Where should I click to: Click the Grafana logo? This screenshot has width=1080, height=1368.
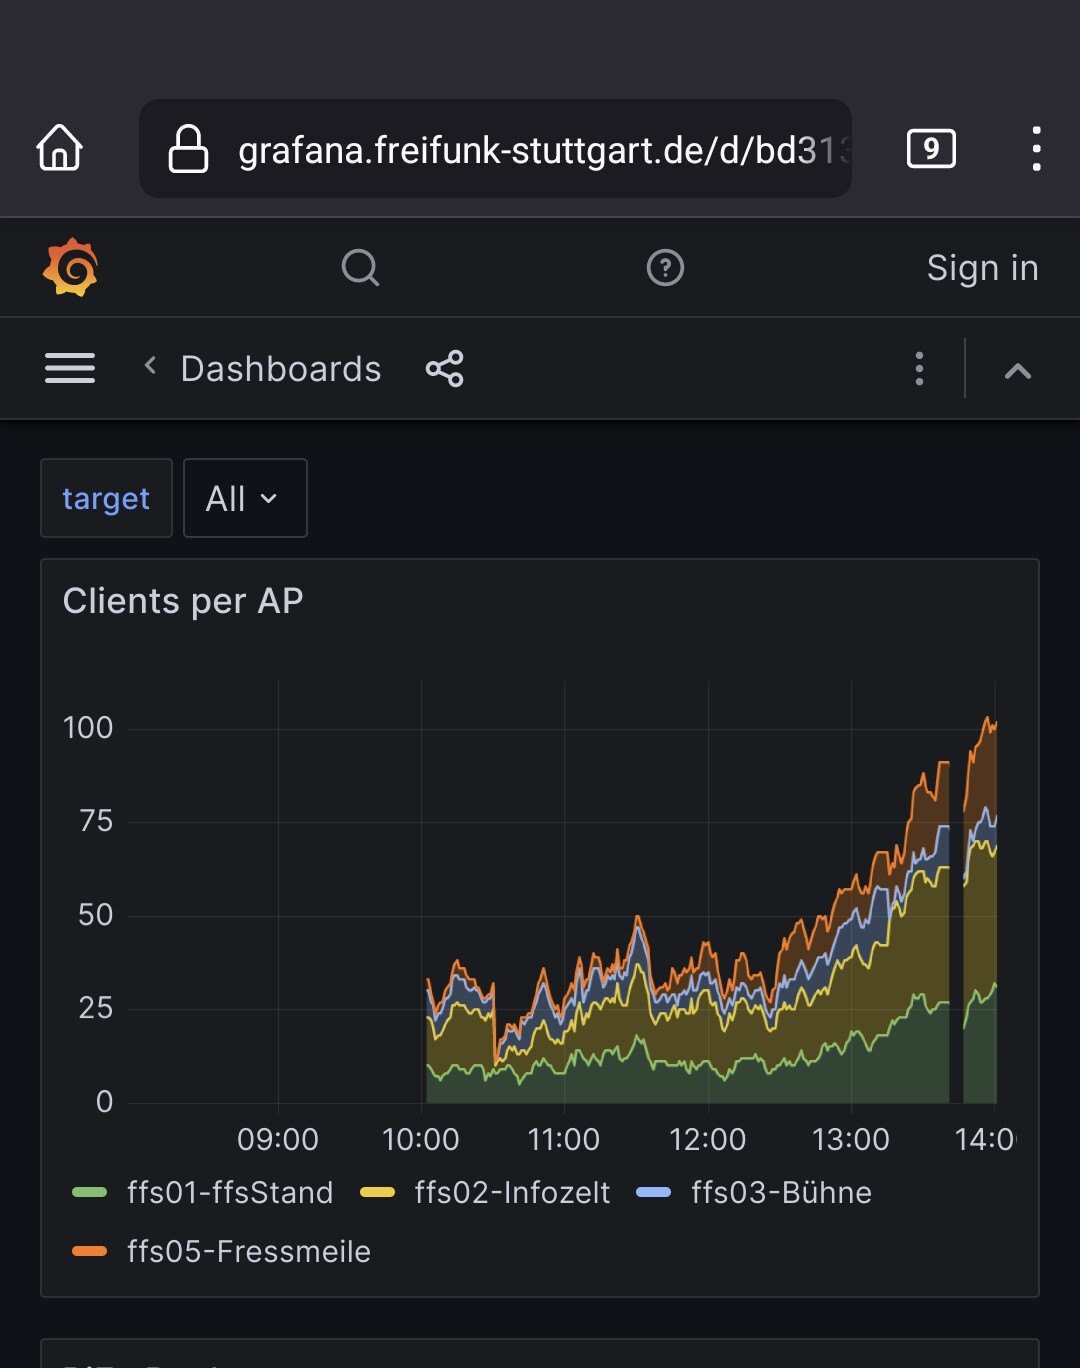point(70,267)
